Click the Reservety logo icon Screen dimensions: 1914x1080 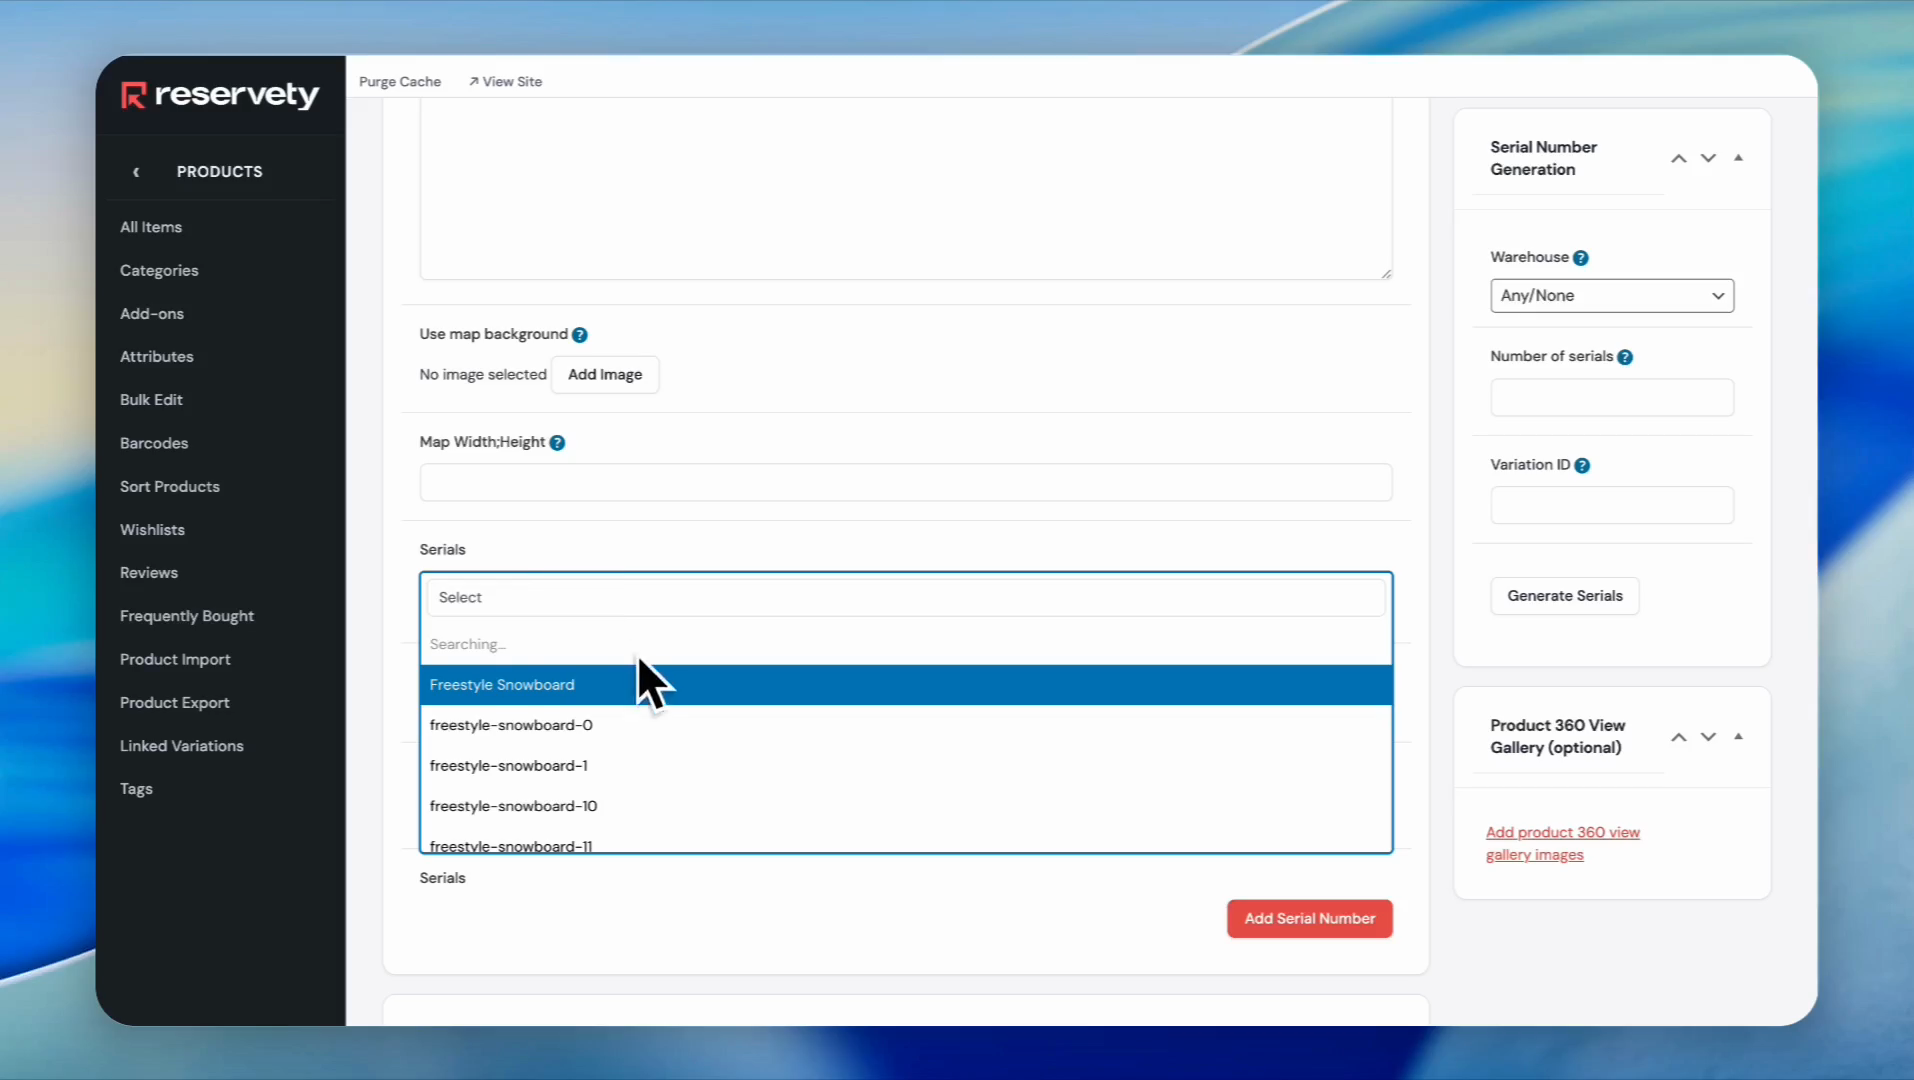pos(133,95)
